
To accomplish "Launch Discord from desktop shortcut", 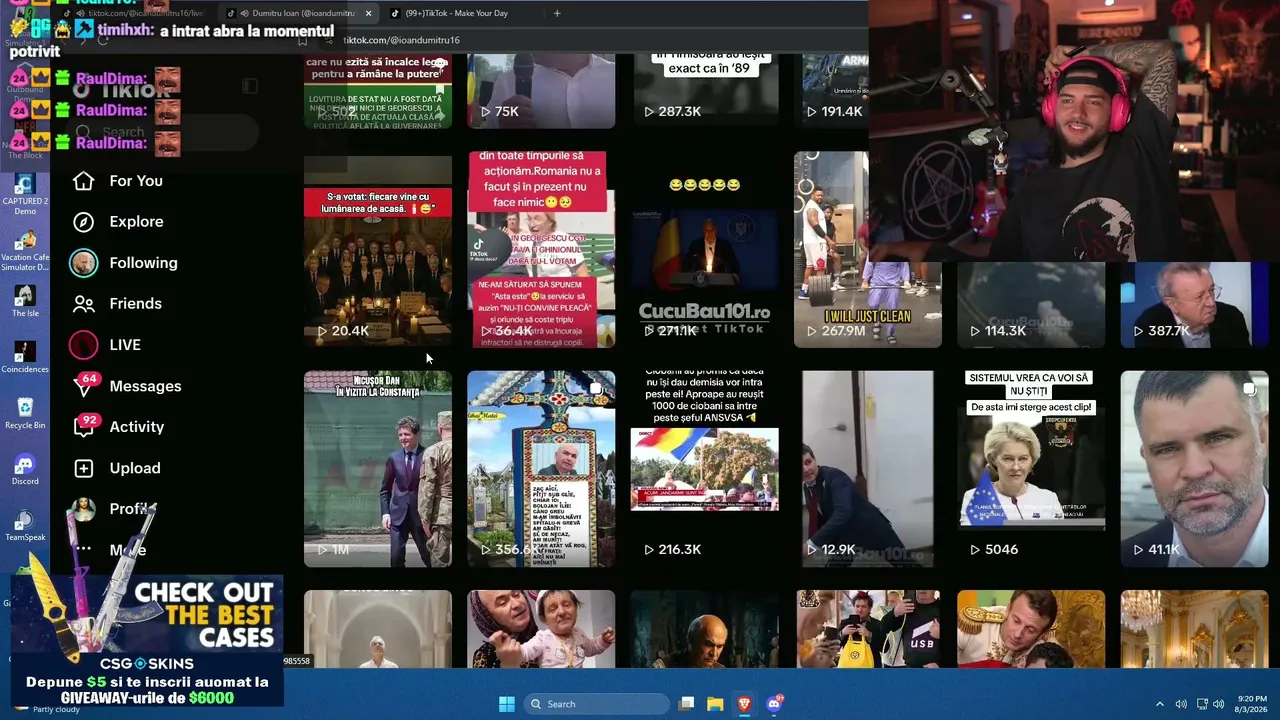I will pyautogui.click(x=25, y=469).
